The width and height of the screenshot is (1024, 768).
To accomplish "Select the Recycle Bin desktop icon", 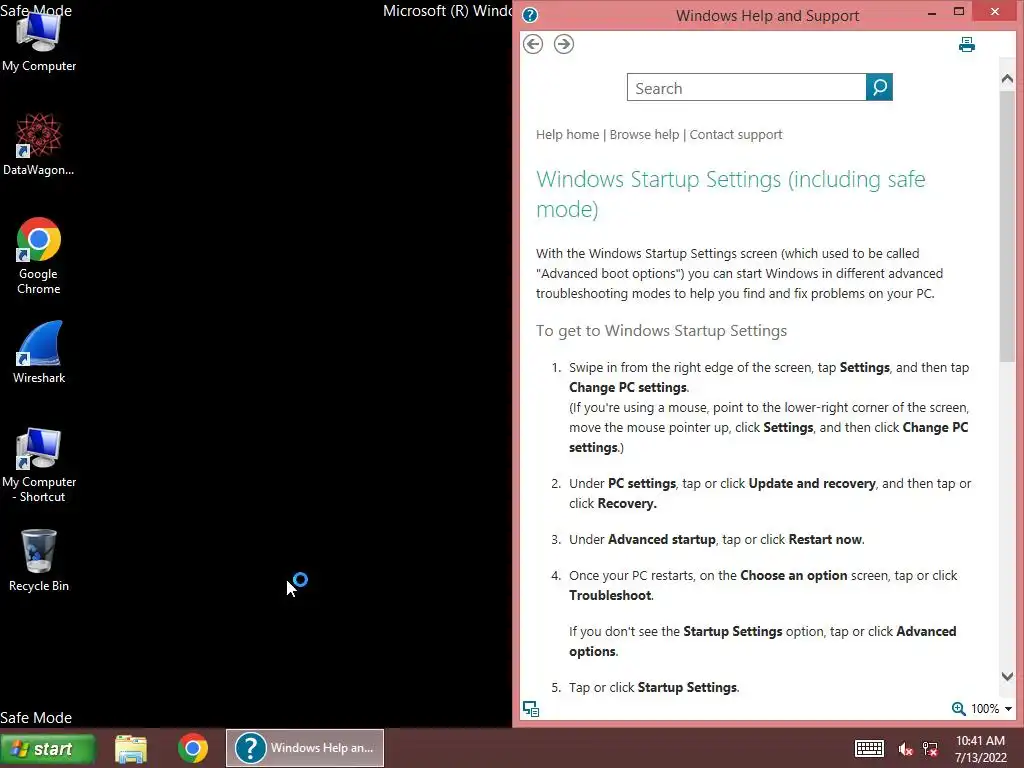I will 39,561.
